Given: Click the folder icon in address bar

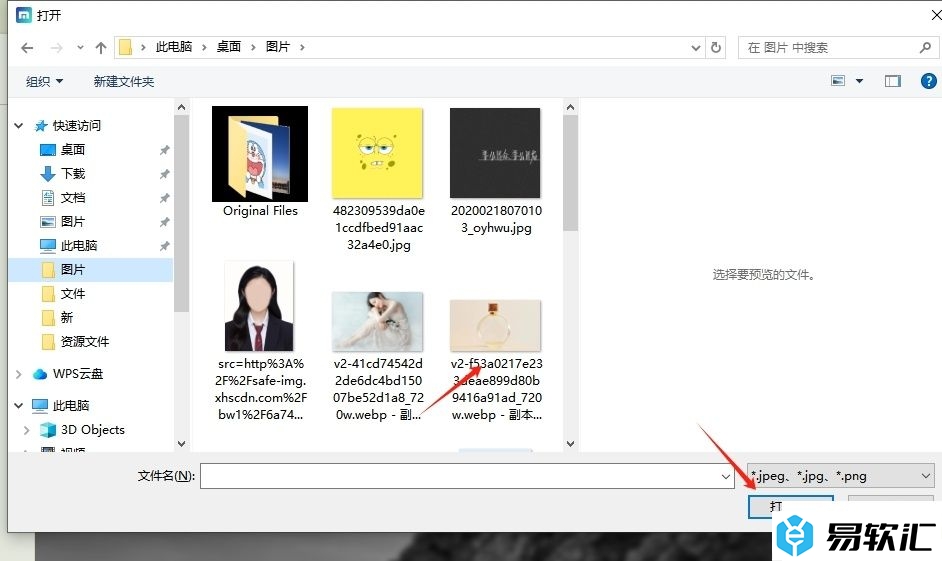Looking at the screenshot, I should pos(125,47).
